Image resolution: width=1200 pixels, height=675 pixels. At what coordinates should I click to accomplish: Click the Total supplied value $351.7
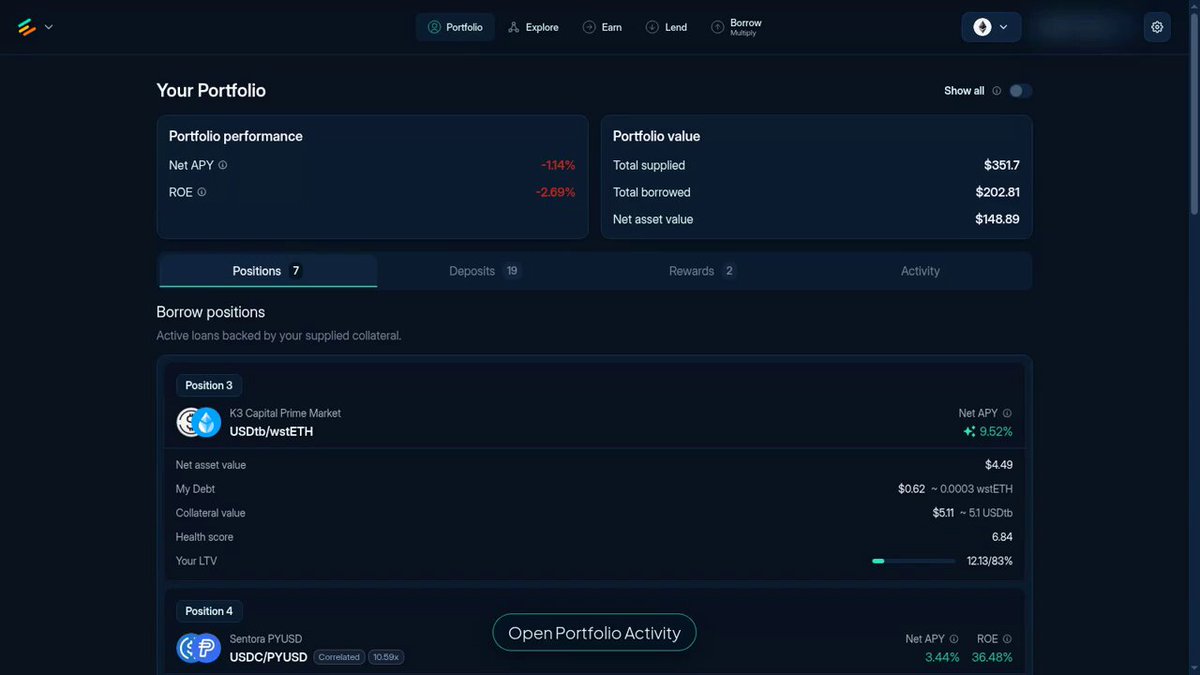pos(1001,165)
